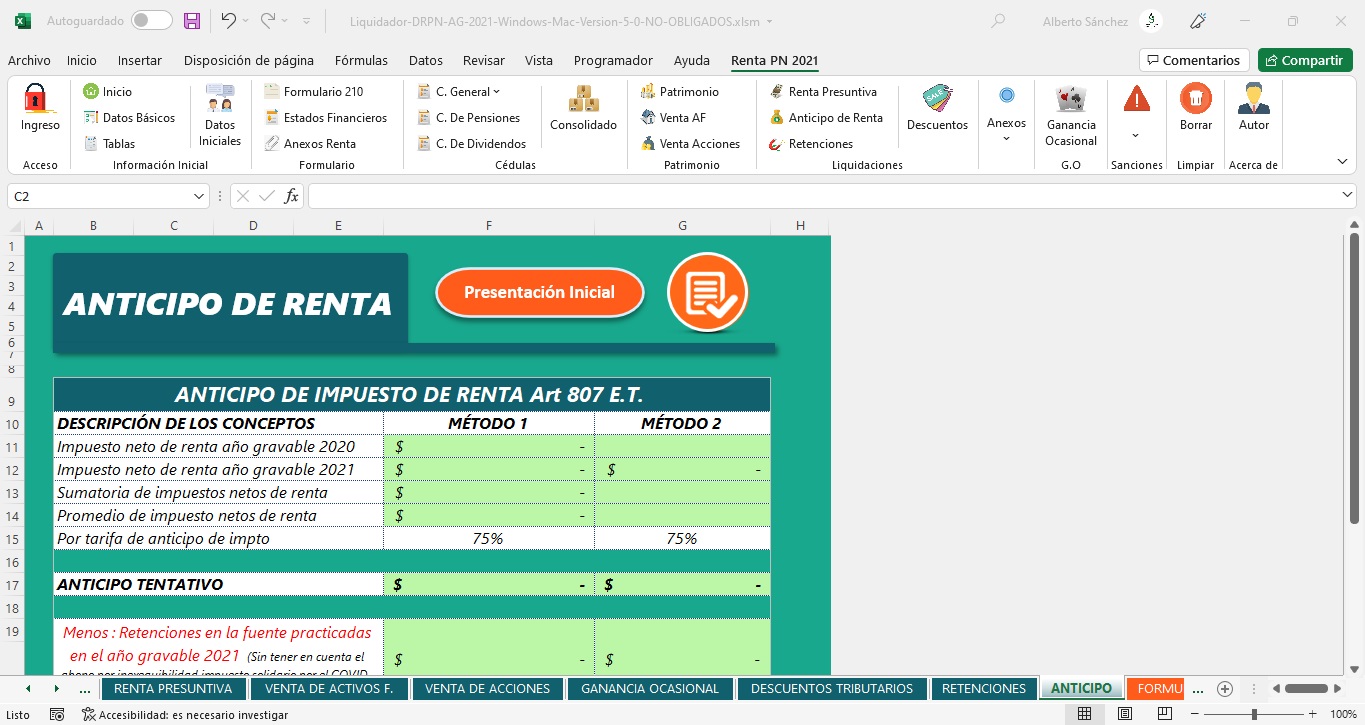This screenshot has width=1365, height=725.
Task: Expand the Anexos dropdown
Action: 1006,138
